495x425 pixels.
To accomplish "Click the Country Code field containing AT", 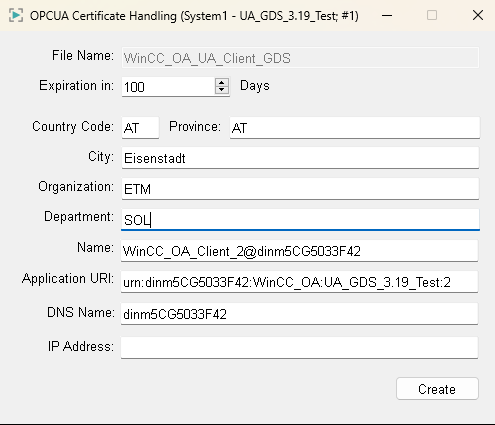I will pyautogui.click(x=140, y=127).
